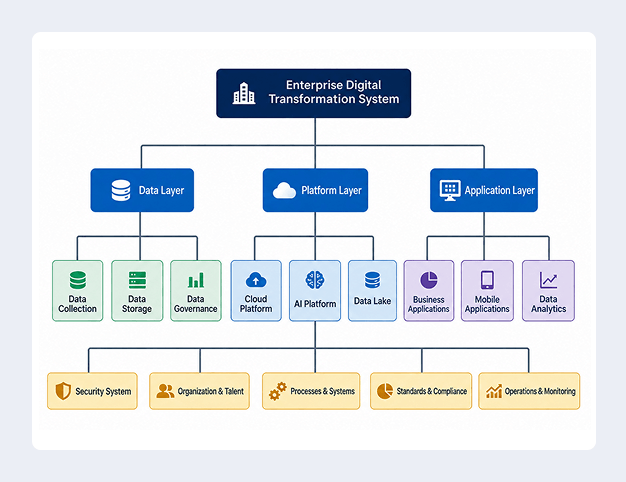This screenshot has width=626, height=482.
Task: Click the AI Platform brain icon
Action: coord(315,280)
